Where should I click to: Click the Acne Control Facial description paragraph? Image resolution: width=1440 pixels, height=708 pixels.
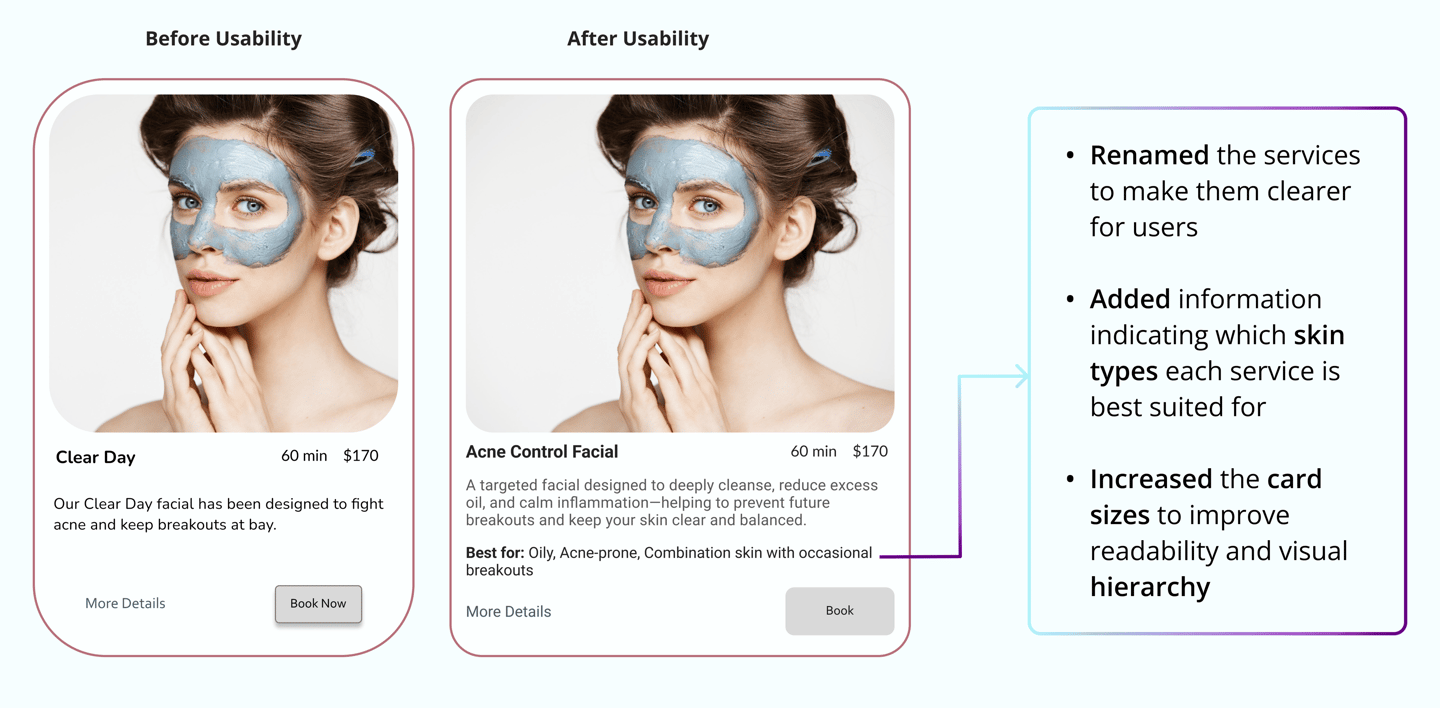click(x=672, y=502)
